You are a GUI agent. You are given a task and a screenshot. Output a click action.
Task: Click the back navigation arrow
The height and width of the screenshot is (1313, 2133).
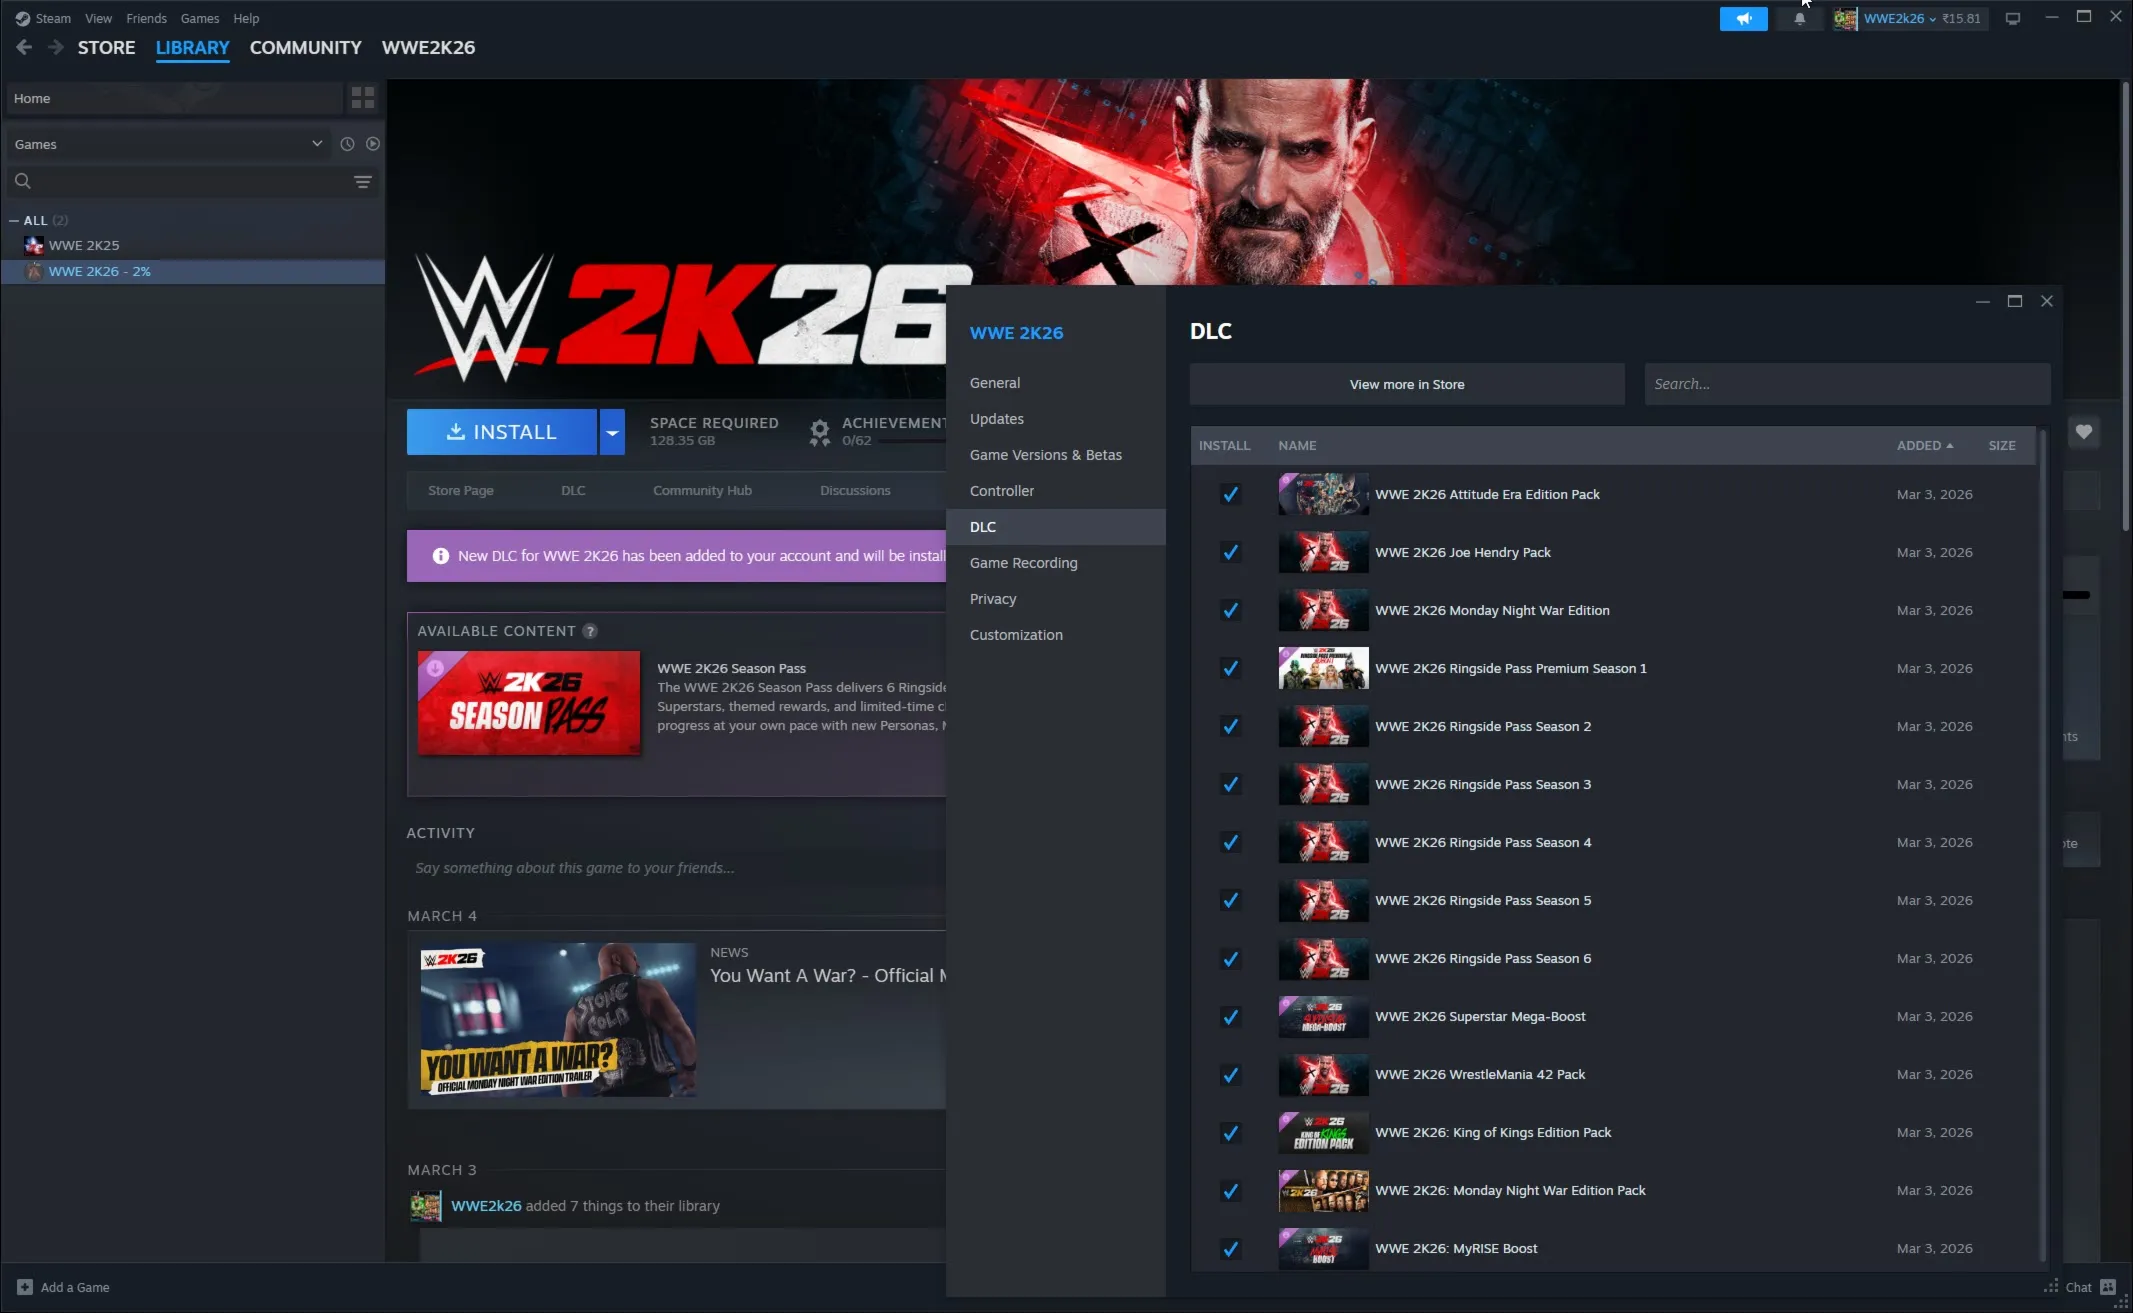coord(24,47)
